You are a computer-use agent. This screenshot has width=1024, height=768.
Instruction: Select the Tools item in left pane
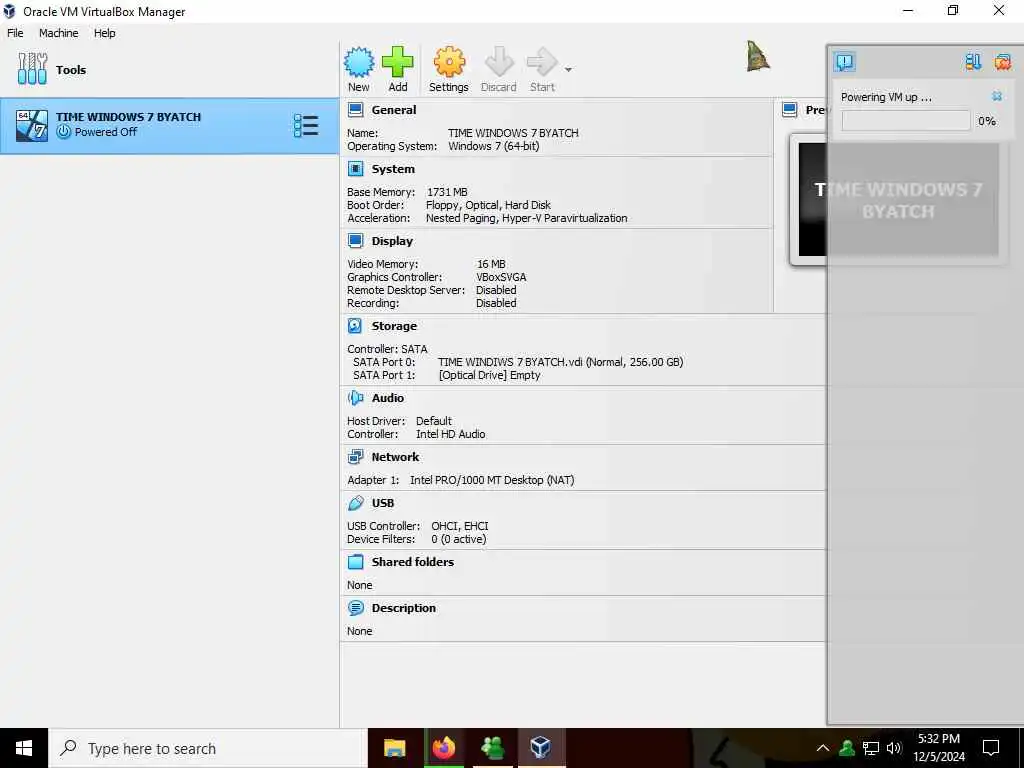click(x=170, y=70)
